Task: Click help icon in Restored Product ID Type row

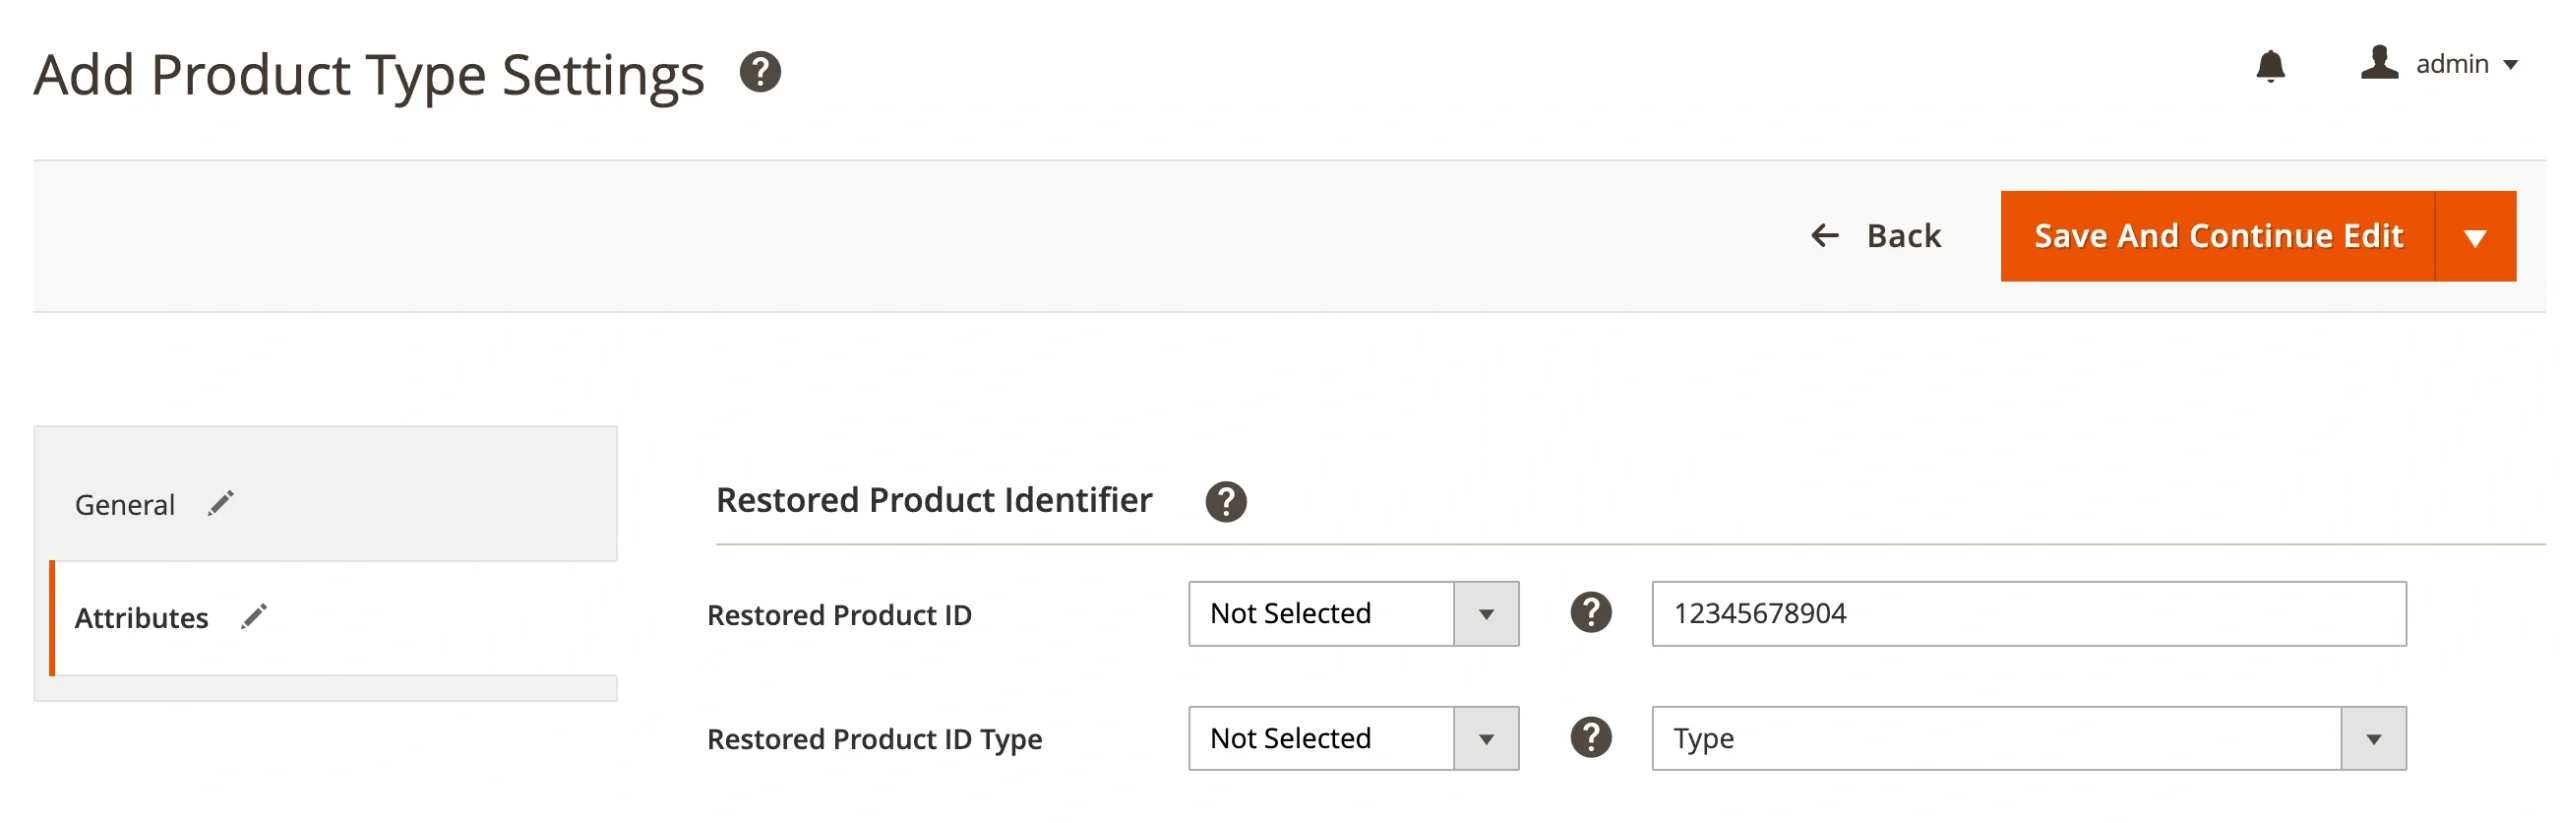Action: pos(1589,738)
